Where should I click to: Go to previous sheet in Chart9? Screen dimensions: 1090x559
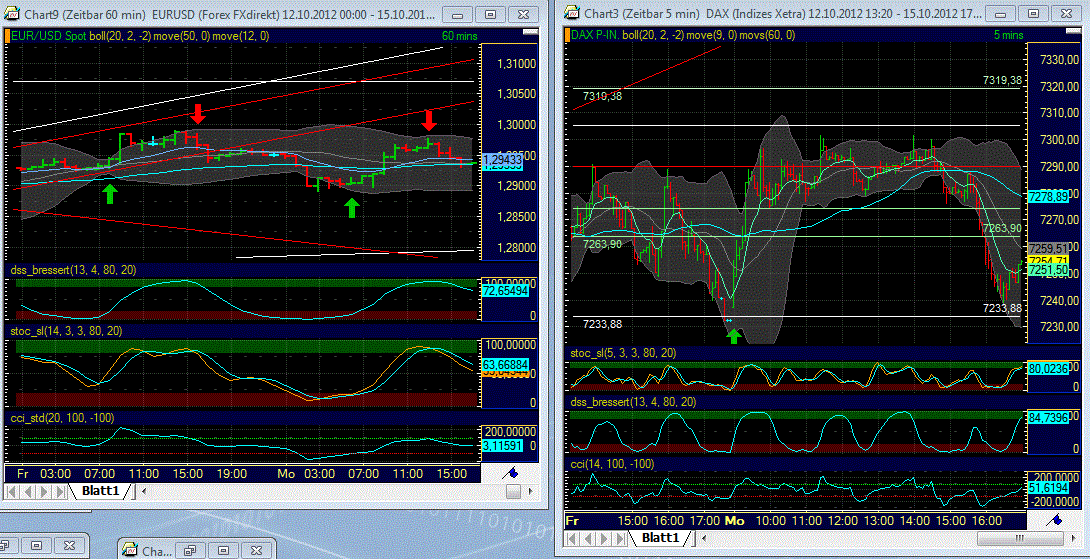29,491
